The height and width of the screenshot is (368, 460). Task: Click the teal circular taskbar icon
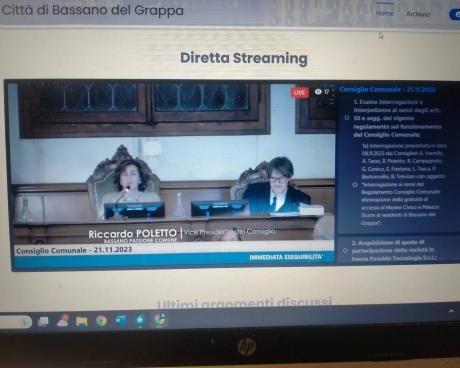pos(140,320)
